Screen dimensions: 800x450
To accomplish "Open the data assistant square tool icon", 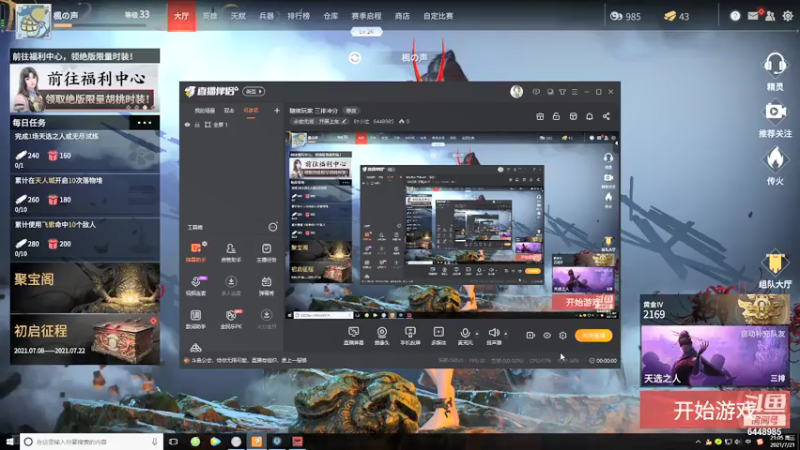I will (196, 319).
